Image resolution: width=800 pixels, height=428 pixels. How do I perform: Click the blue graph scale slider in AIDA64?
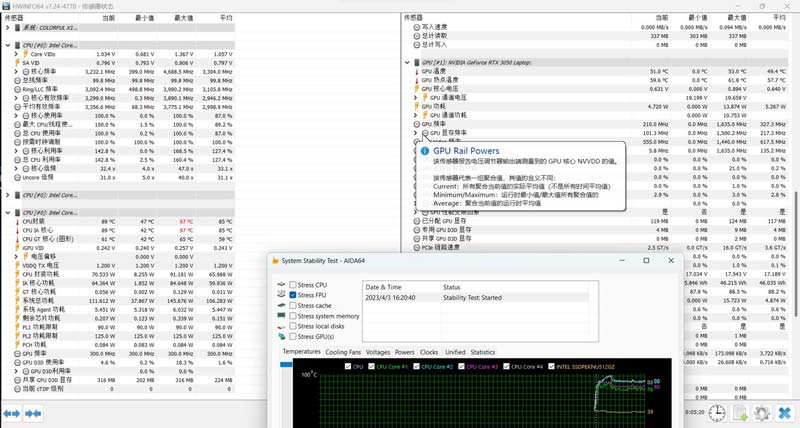click(286, 364)
